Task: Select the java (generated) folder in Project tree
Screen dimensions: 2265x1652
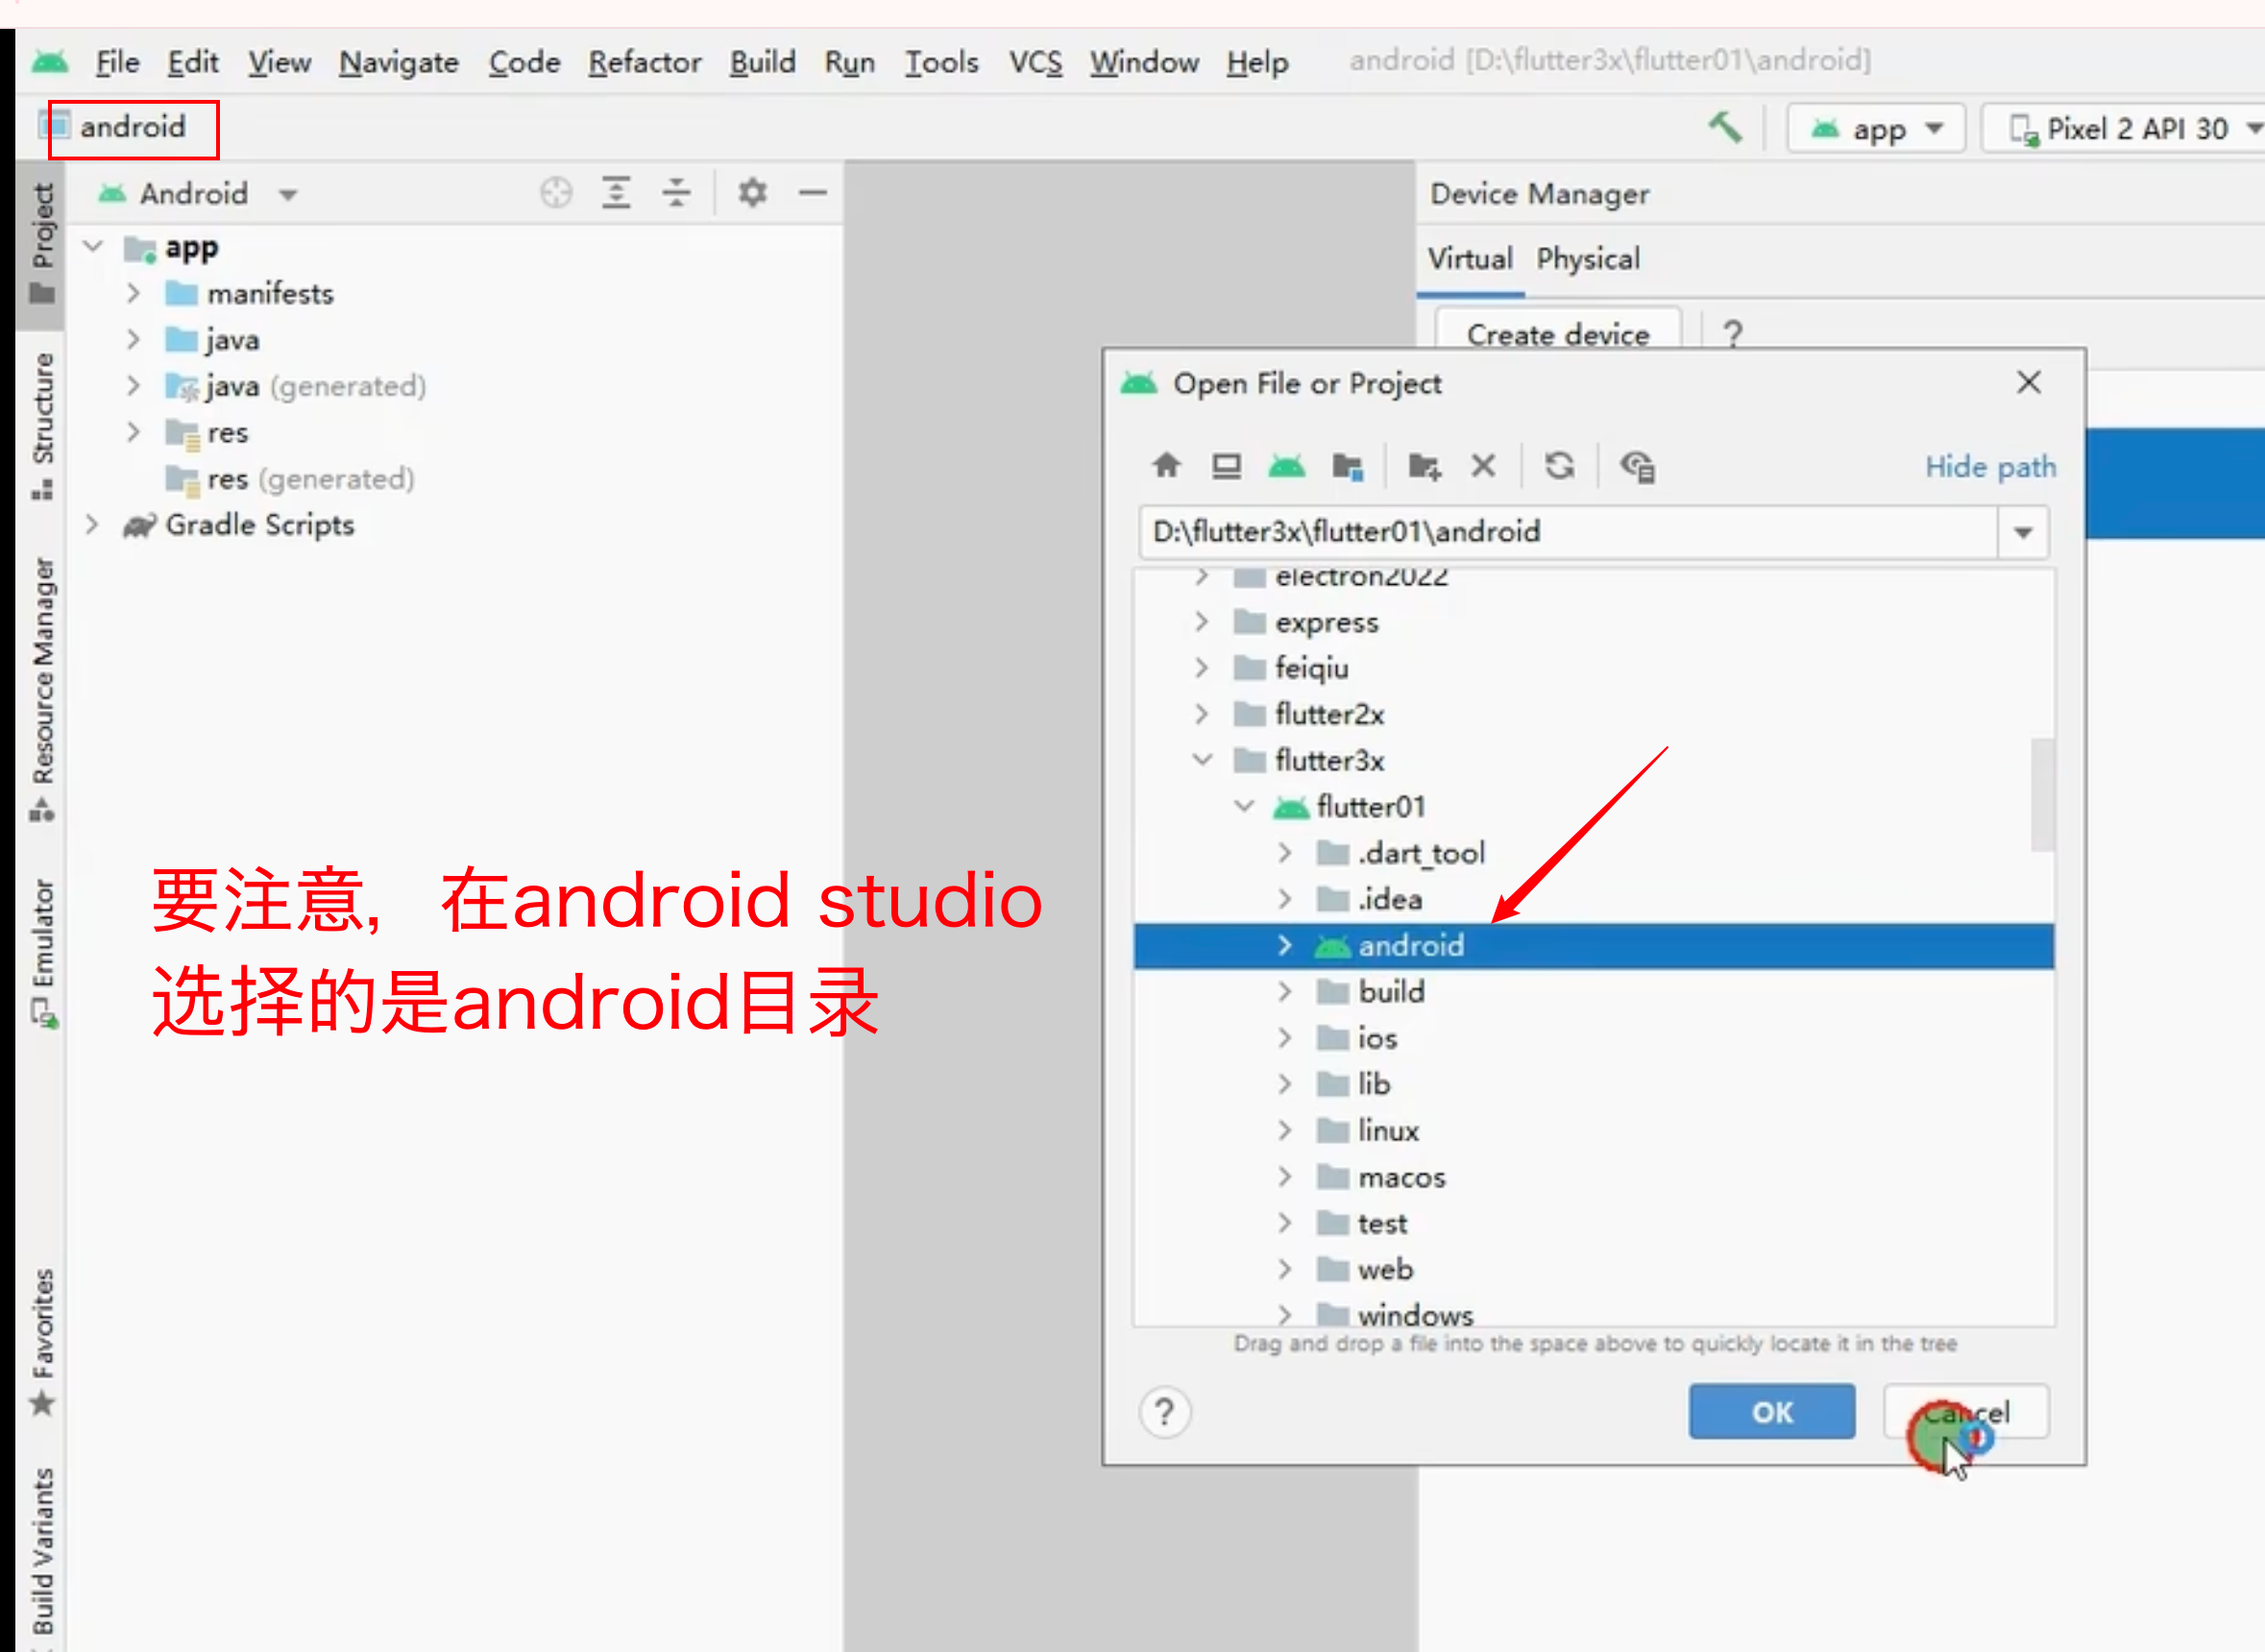Action: (316, 386)
